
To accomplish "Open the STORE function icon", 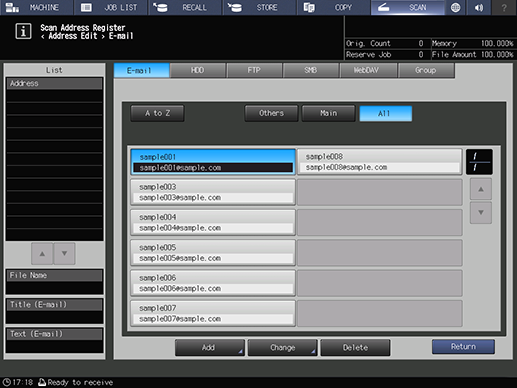I will [x=235, y=7].
